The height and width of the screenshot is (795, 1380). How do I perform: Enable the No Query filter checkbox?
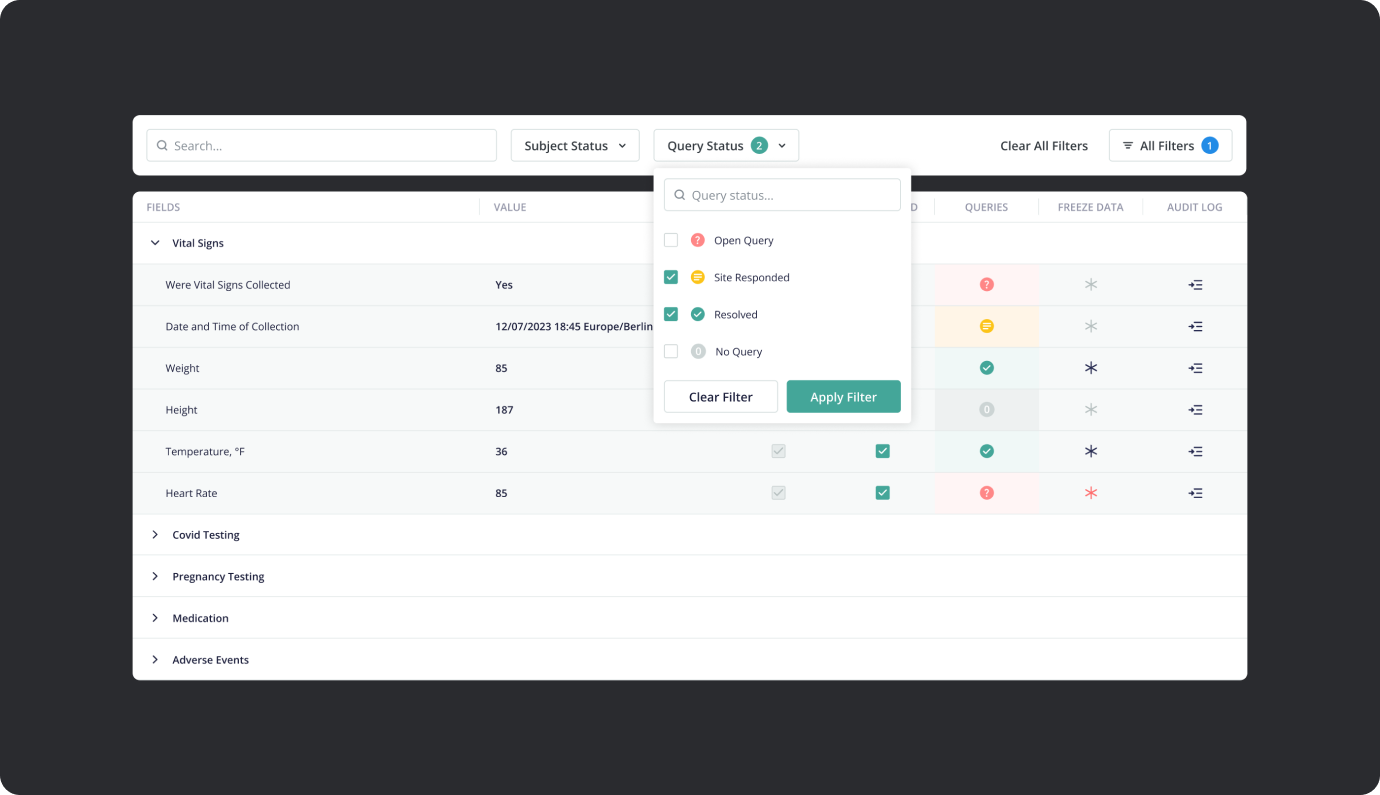tap(671, 351)
